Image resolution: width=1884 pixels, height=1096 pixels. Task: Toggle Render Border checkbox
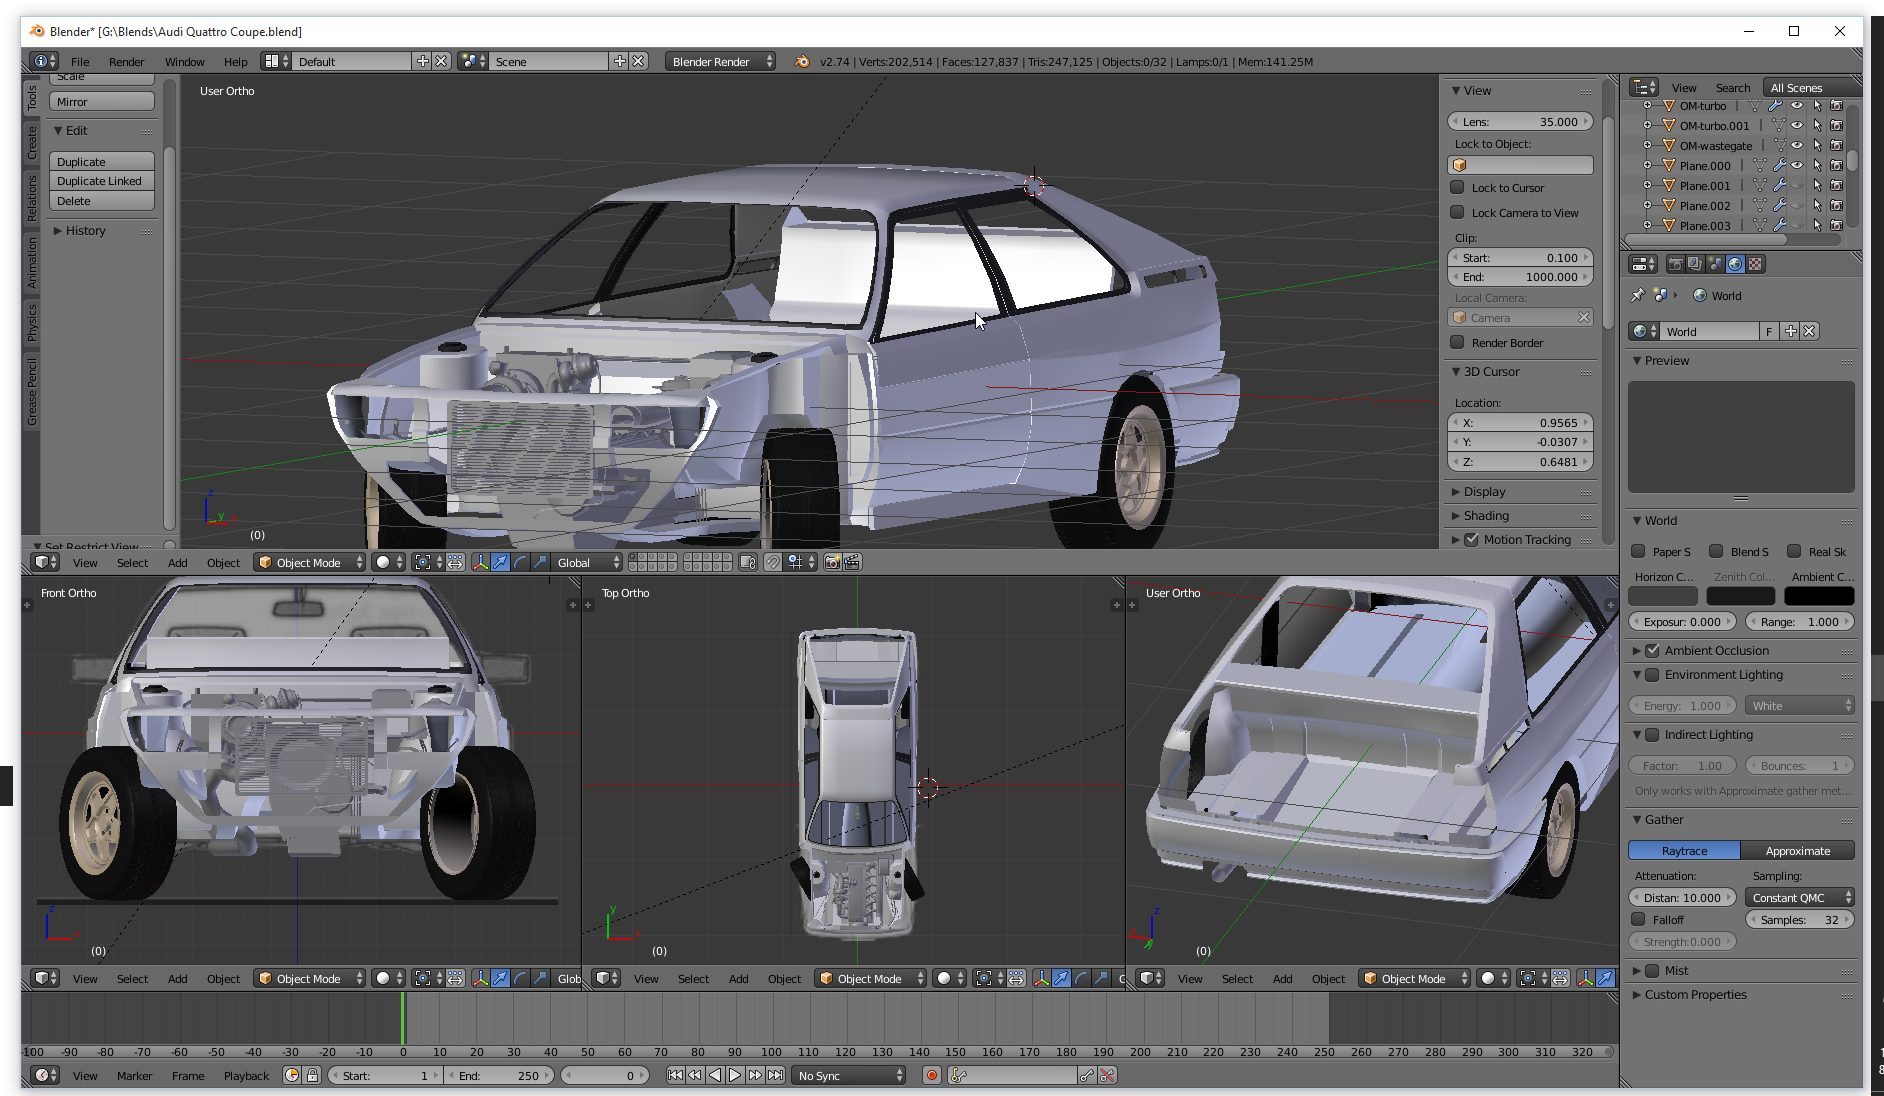tap(1458, 342)
